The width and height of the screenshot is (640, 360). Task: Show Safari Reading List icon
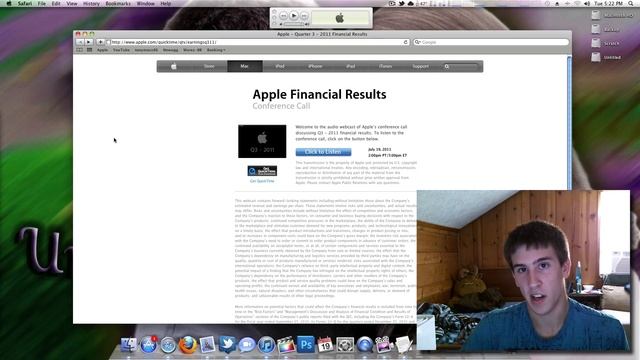point(80,50)
